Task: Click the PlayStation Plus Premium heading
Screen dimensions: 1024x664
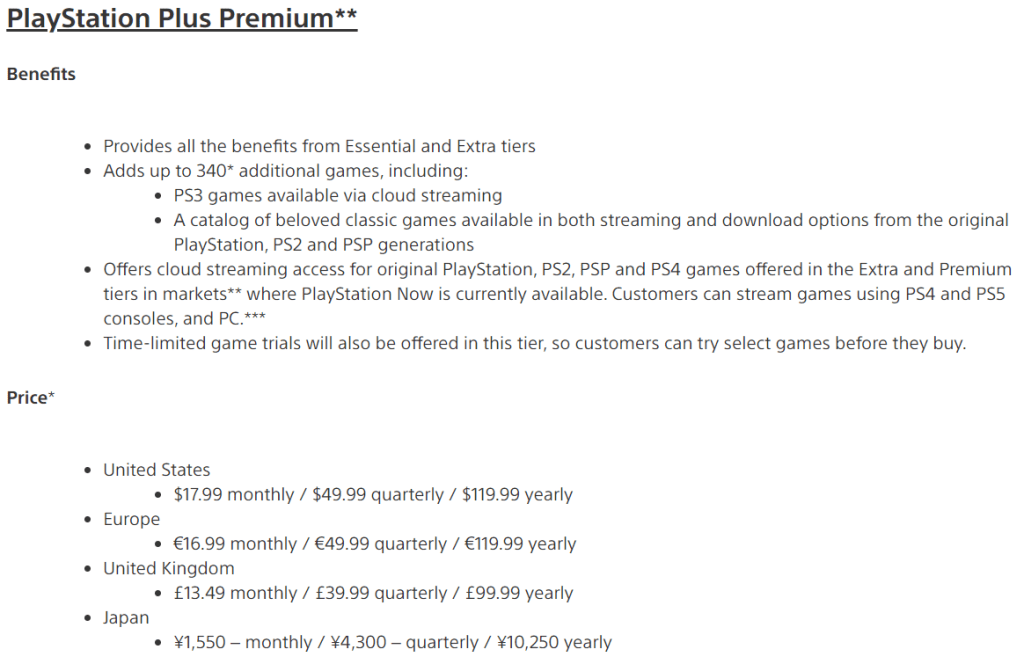Action: tap(181, 20)
